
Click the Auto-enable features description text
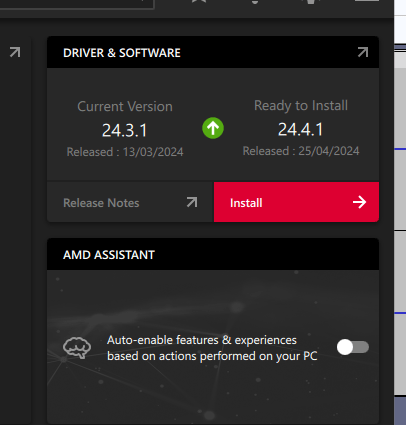point(212,348)
